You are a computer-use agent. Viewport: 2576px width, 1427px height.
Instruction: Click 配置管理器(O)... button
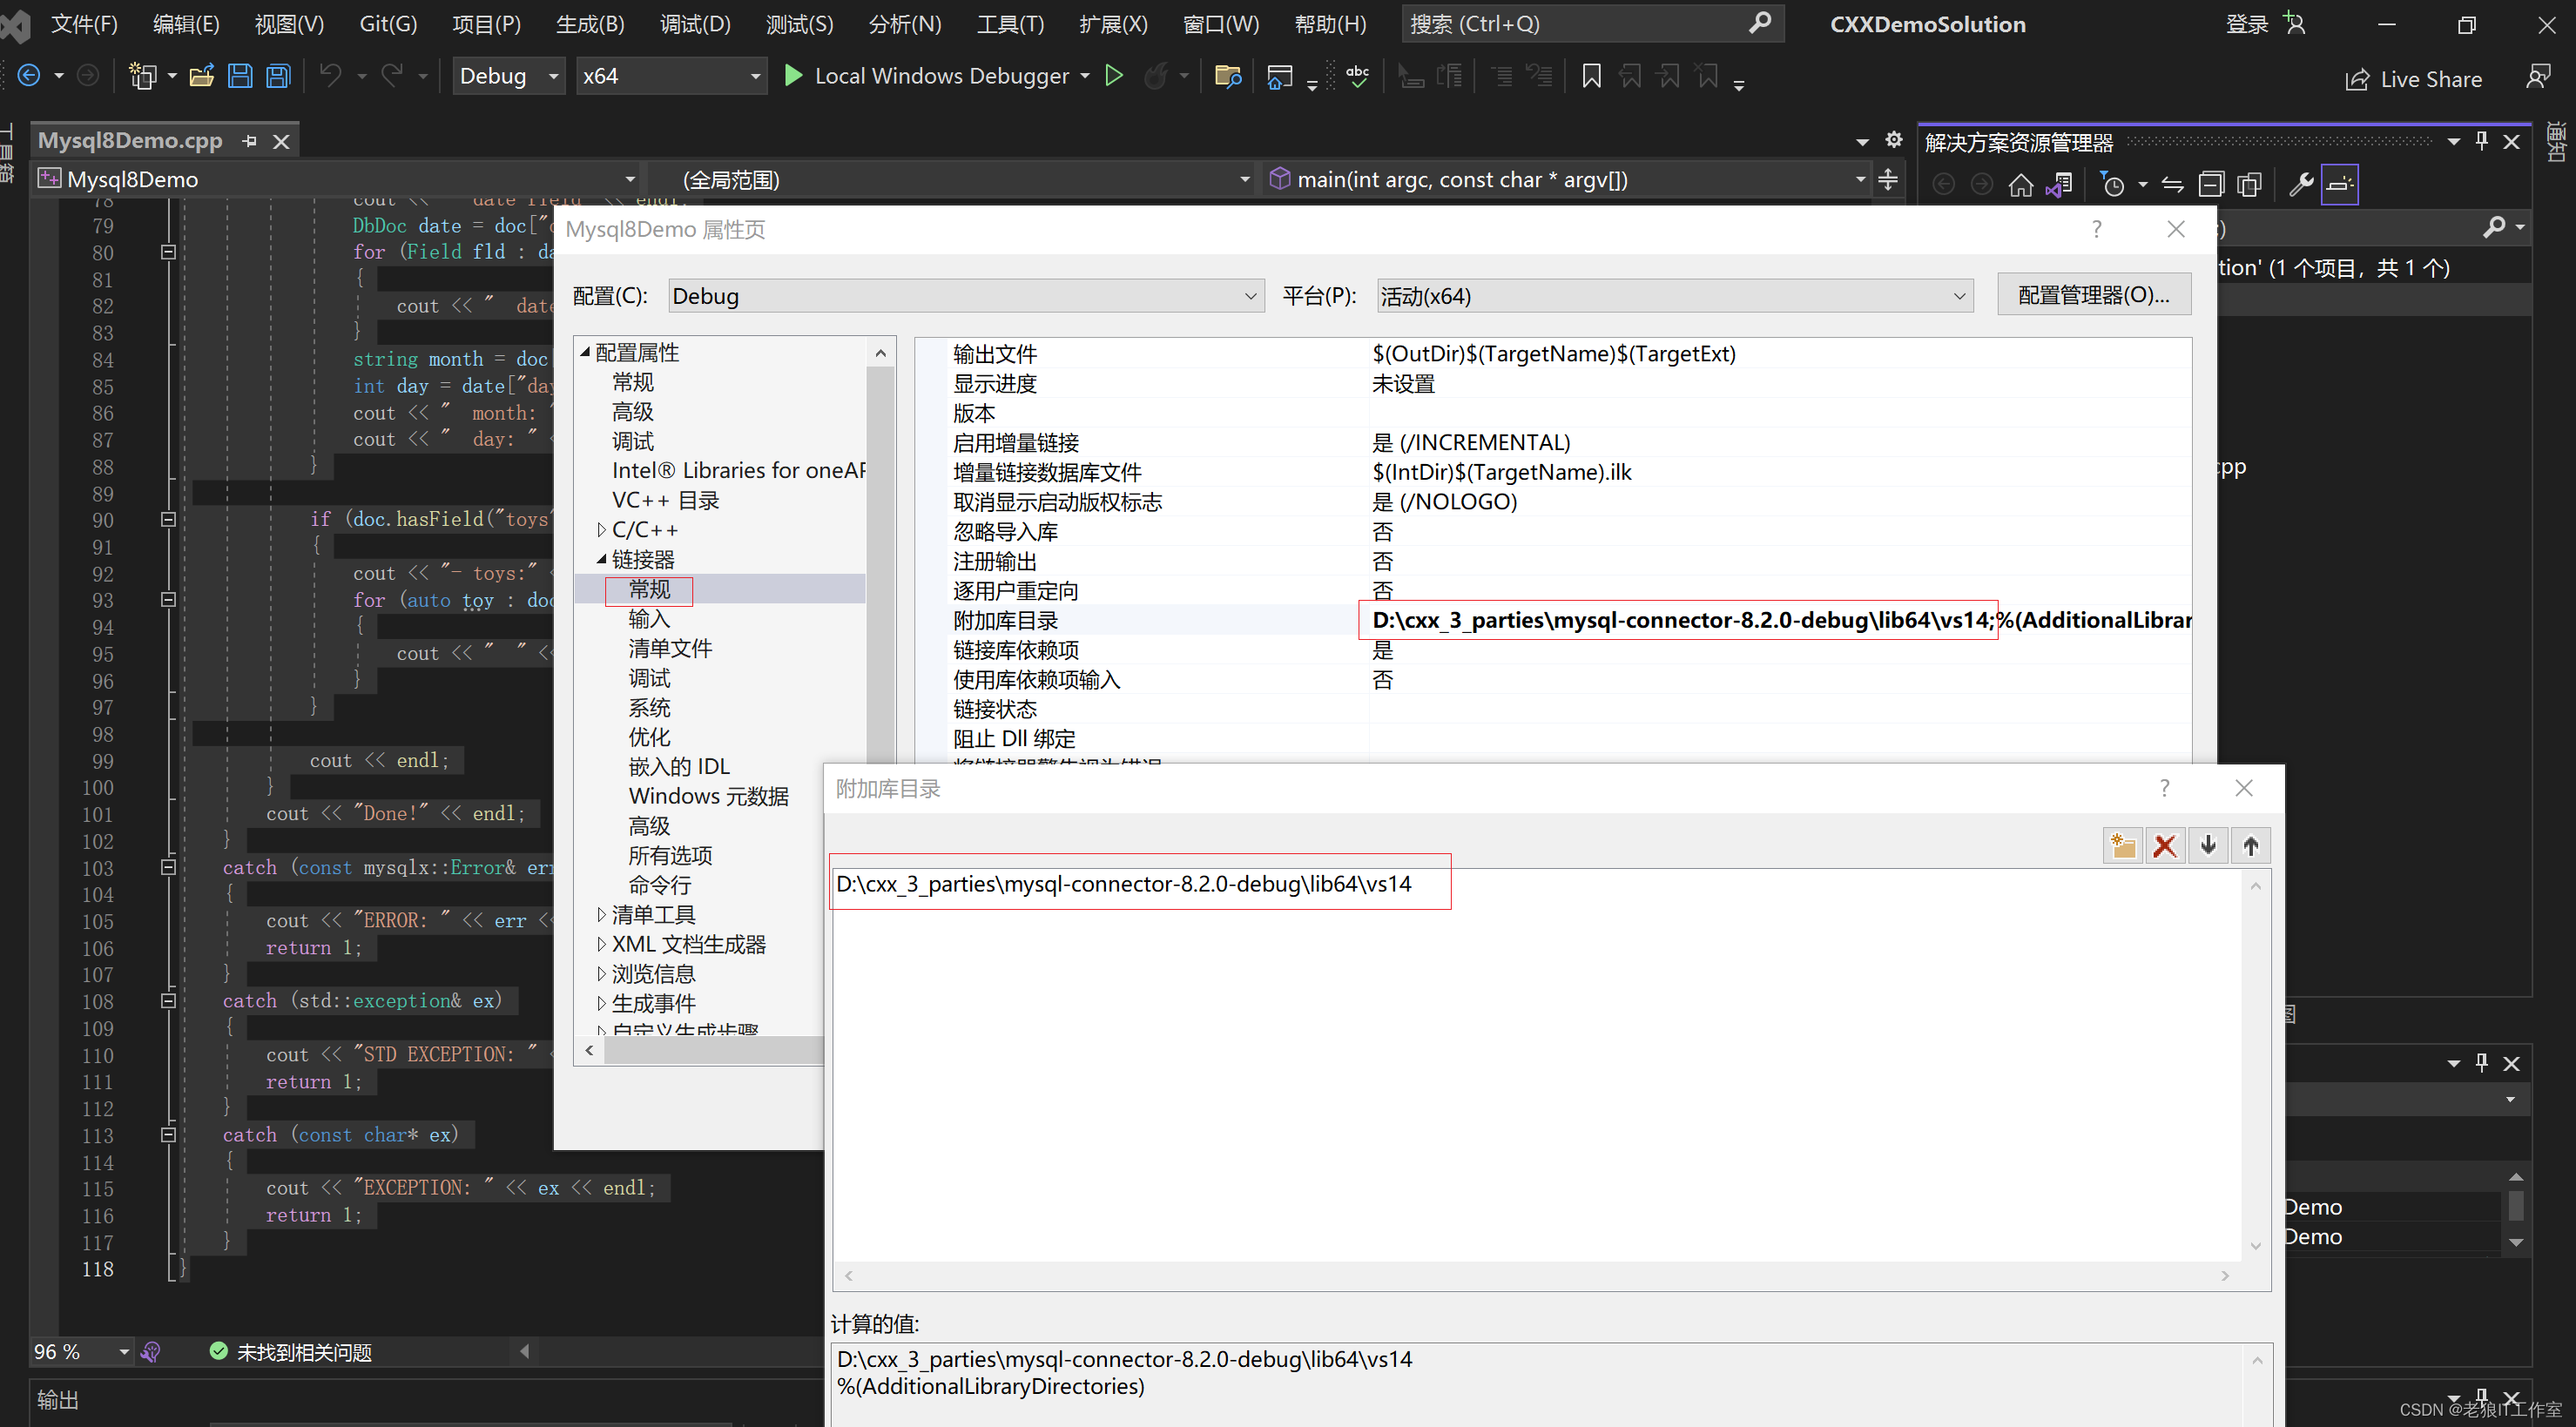(x=2093, y=295)
